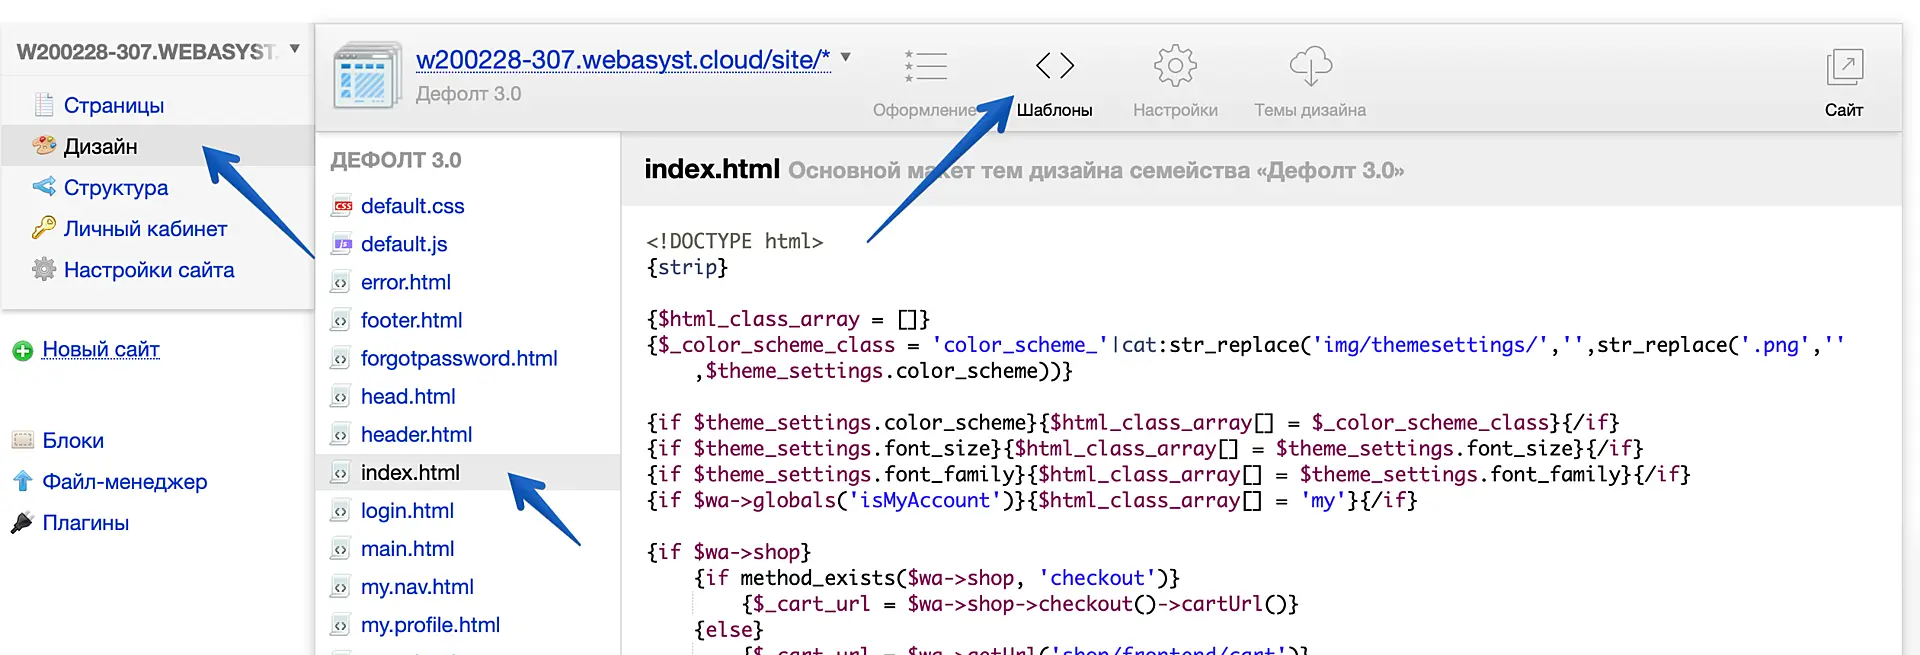
Task: Expand dropdown arrow next to site URL
Action: click(x=846, y=58)
